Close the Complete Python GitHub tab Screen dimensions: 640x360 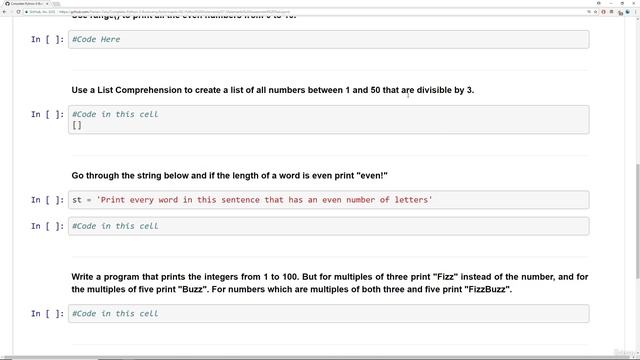click(x=47, y=4)
